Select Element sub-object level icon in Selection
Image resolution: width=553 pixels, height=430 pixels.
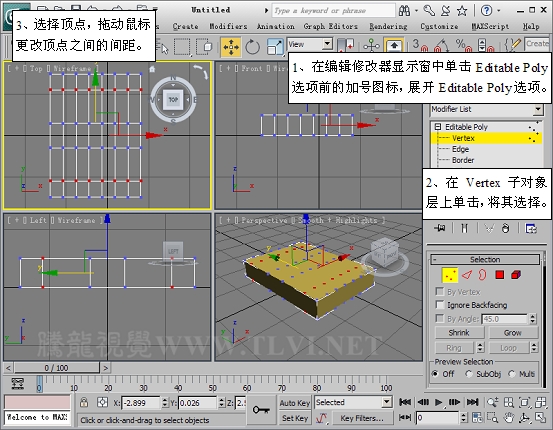(516, 275)
